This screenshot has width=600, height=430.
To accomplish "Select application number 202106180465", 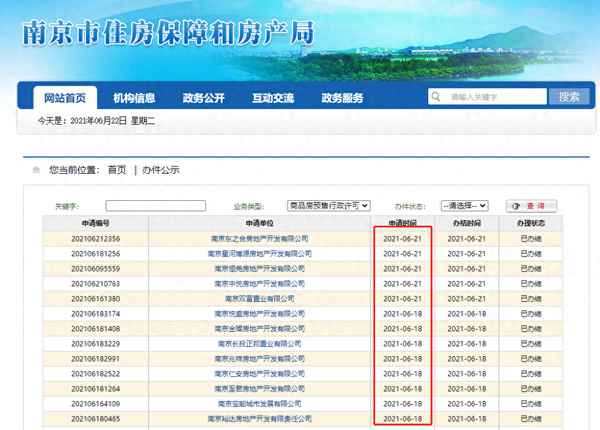I will [x=96, y=419].
